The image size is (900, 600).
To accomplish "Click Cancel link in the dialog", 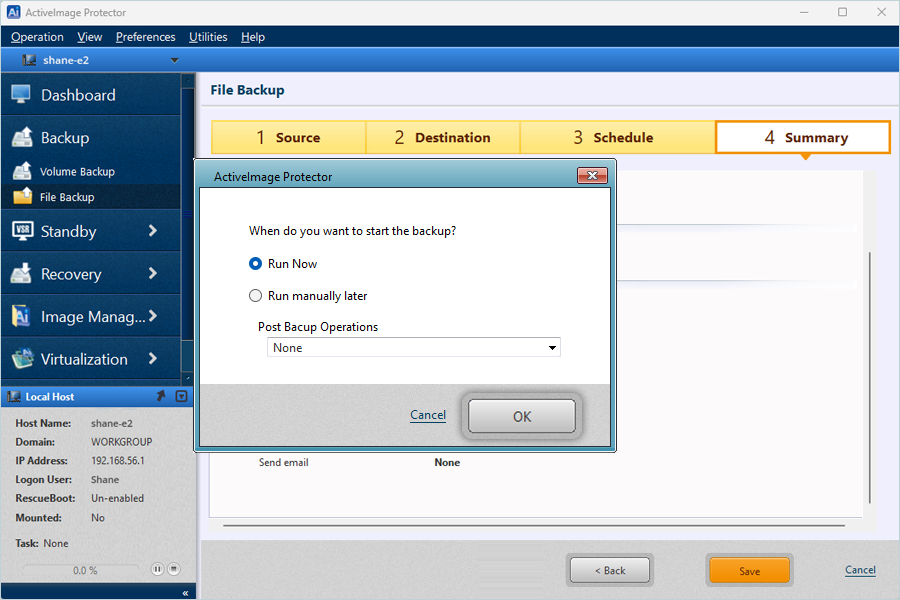I will click(x=428, y=415).
